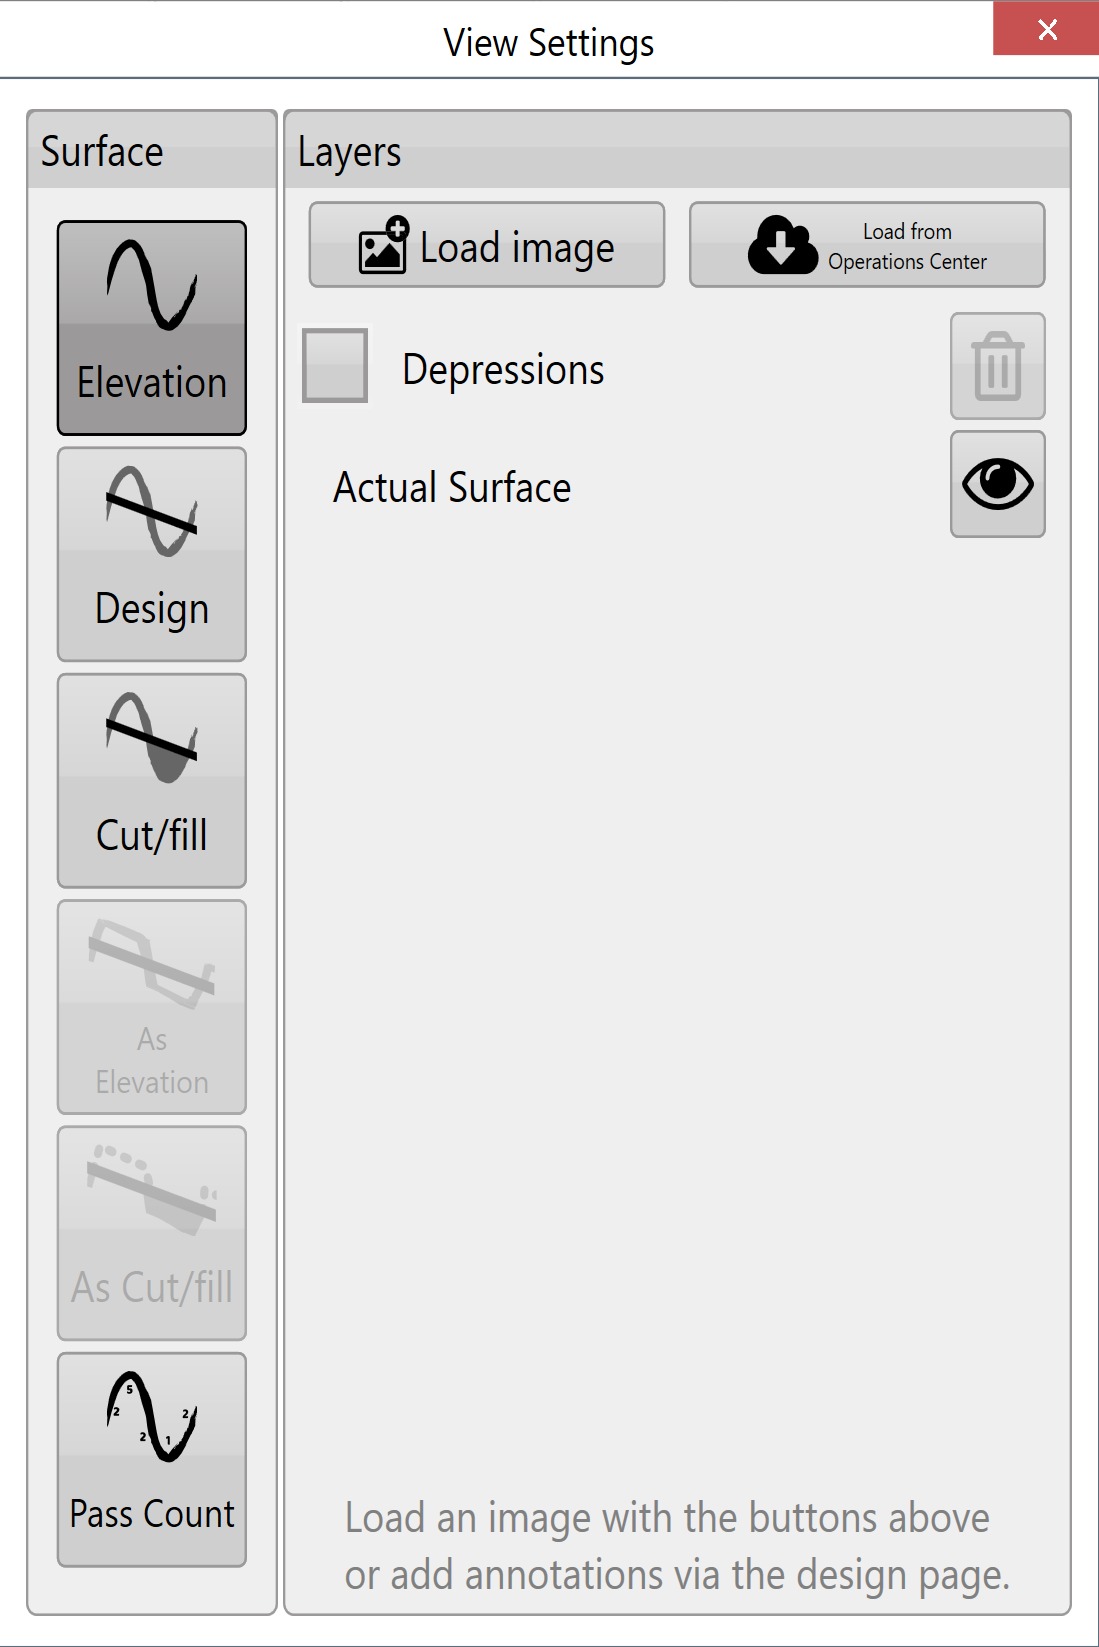Select the Pass Count surface view
The image size is (1099, 1647).
point(152,1460)
